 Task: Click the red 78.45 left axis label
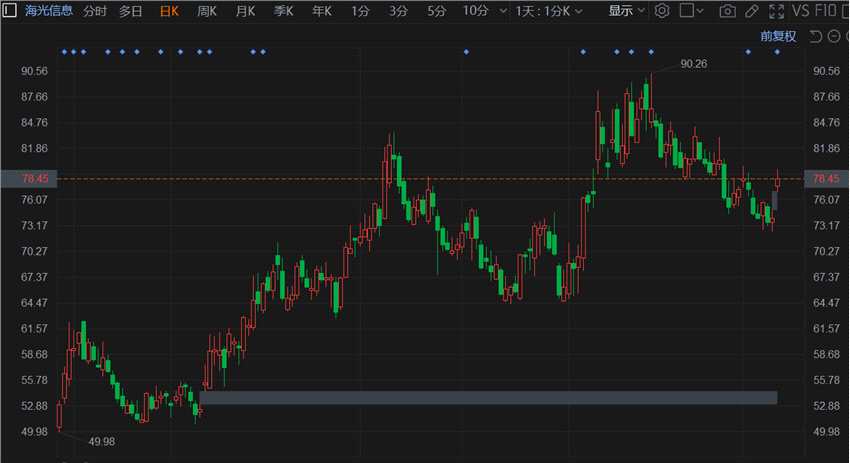coord(35,178)
